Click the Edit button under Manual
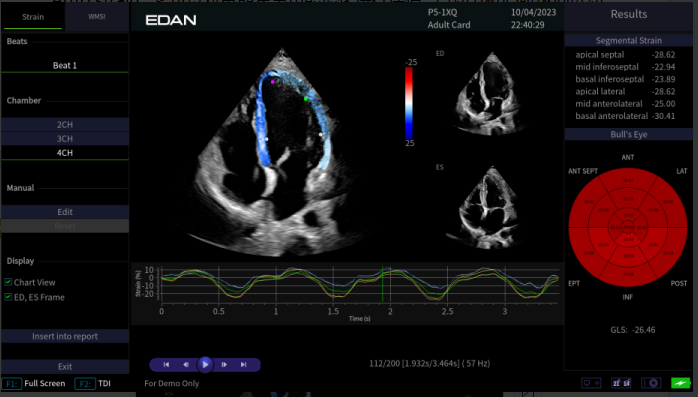This screenshot has width=698, height=397. [x=65, y=212]
